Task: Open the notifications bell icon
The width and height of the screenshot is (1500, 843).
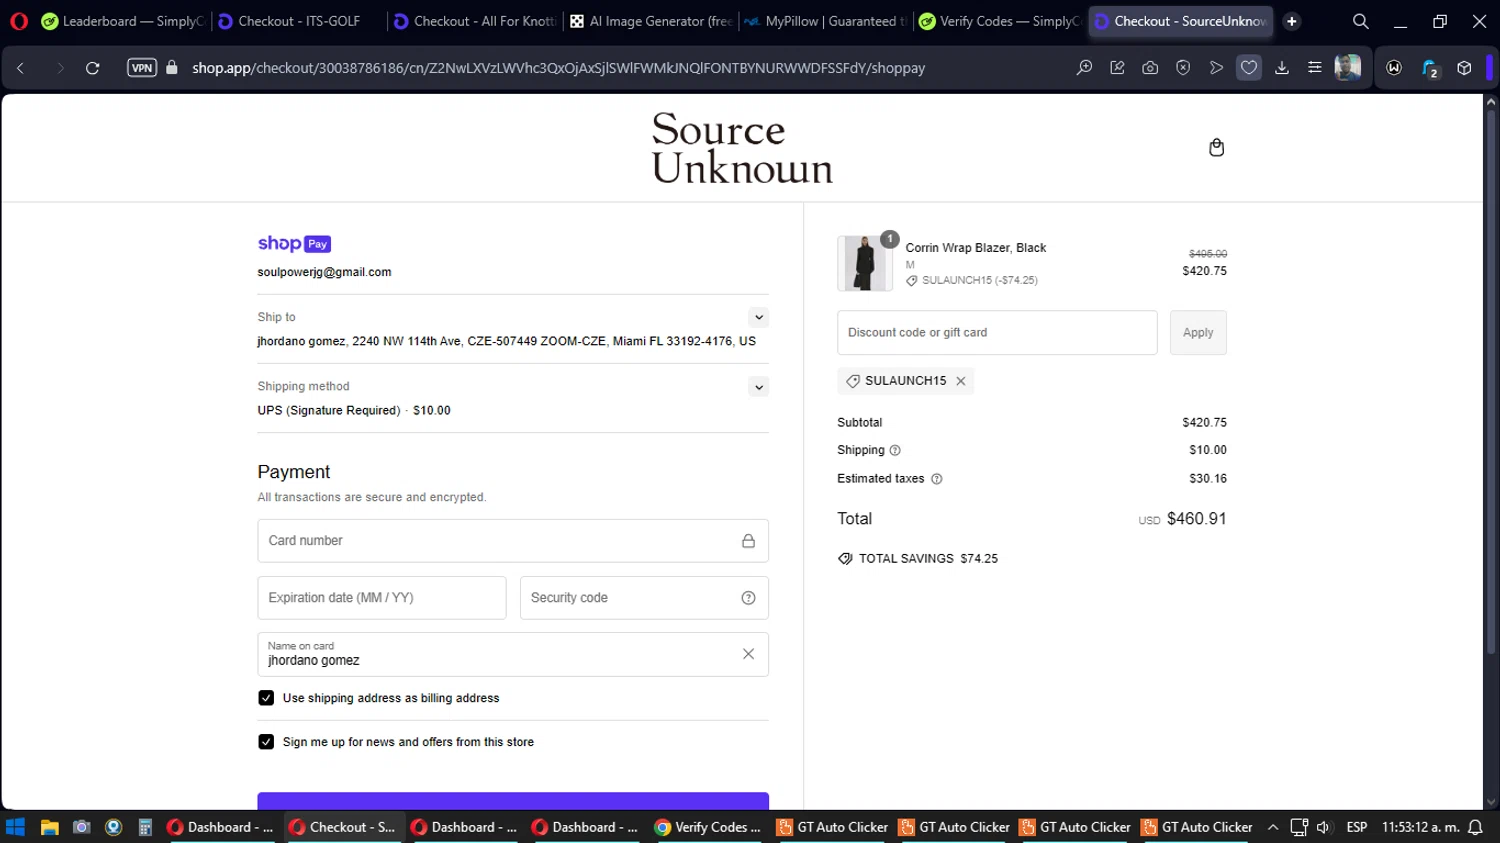Action: (x=1475, y=827)
